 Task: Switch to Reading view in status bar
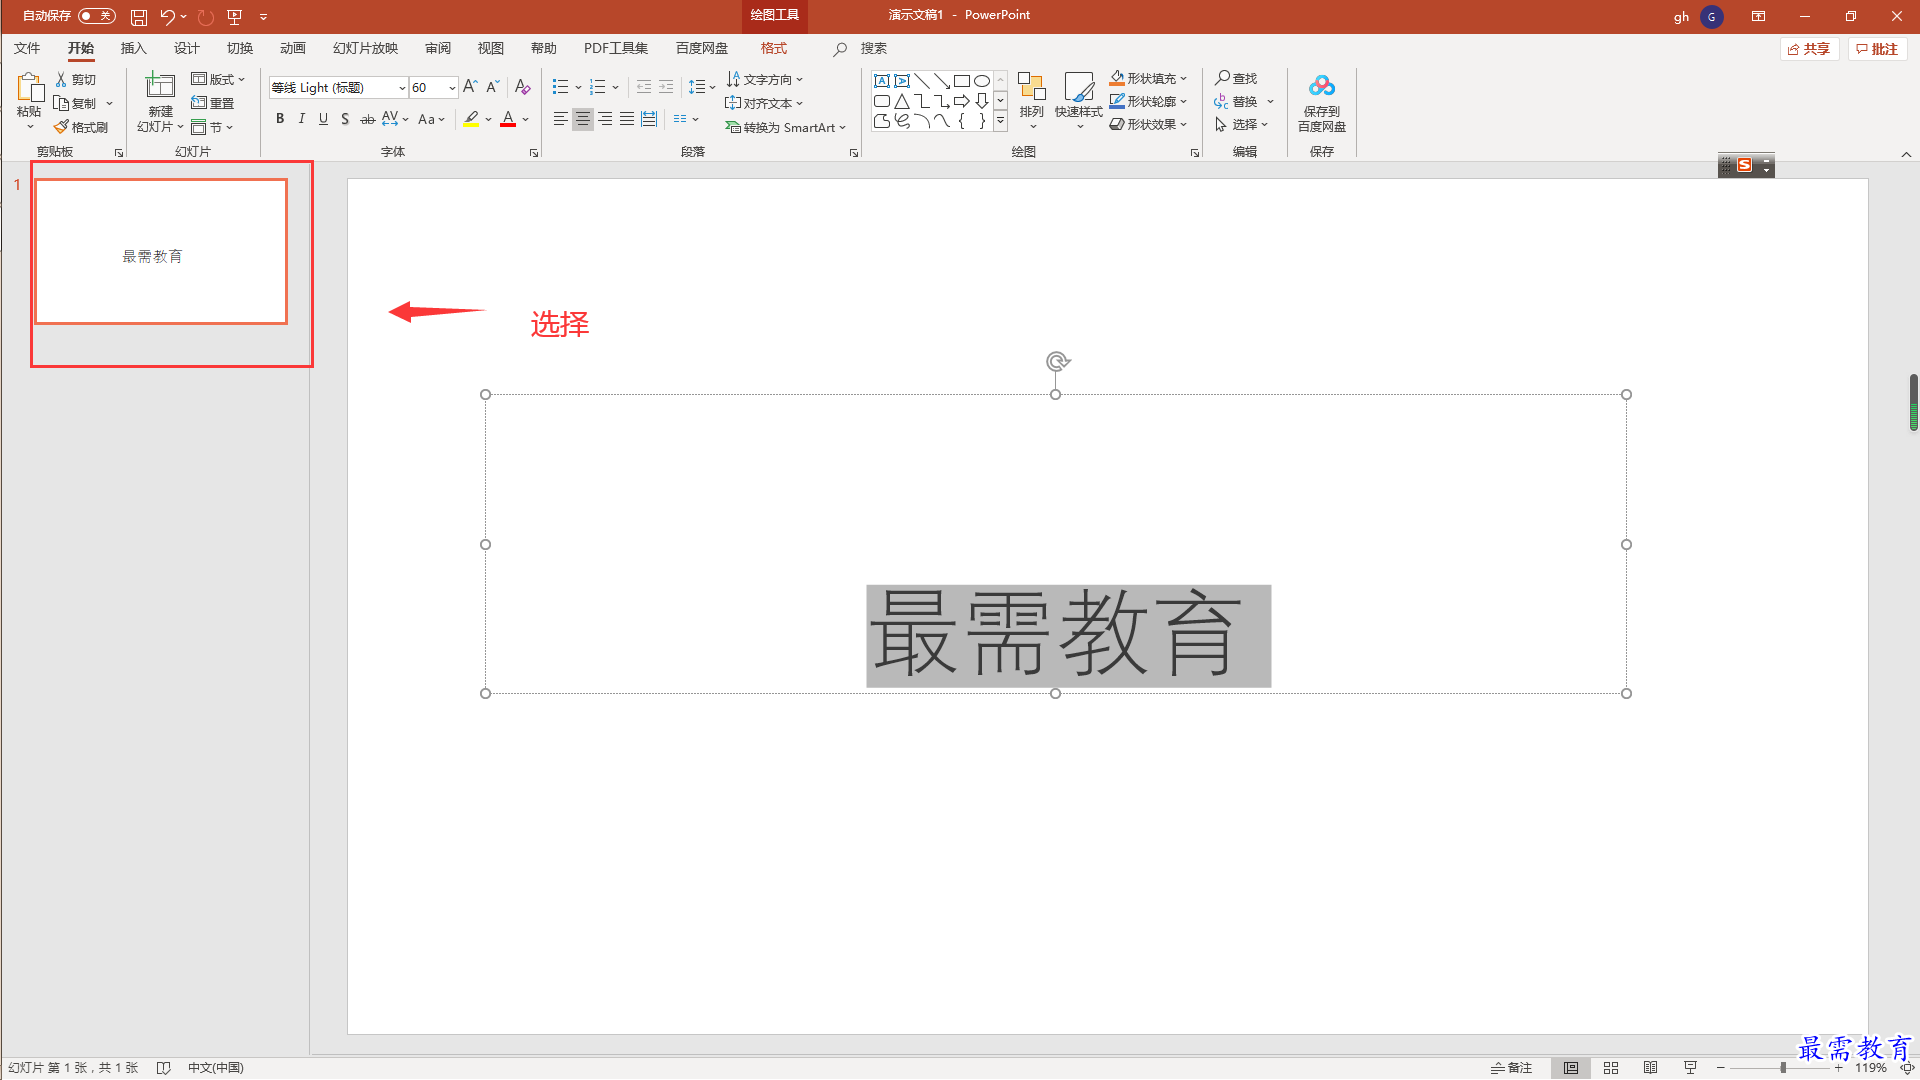[x=1651, y=1068]
